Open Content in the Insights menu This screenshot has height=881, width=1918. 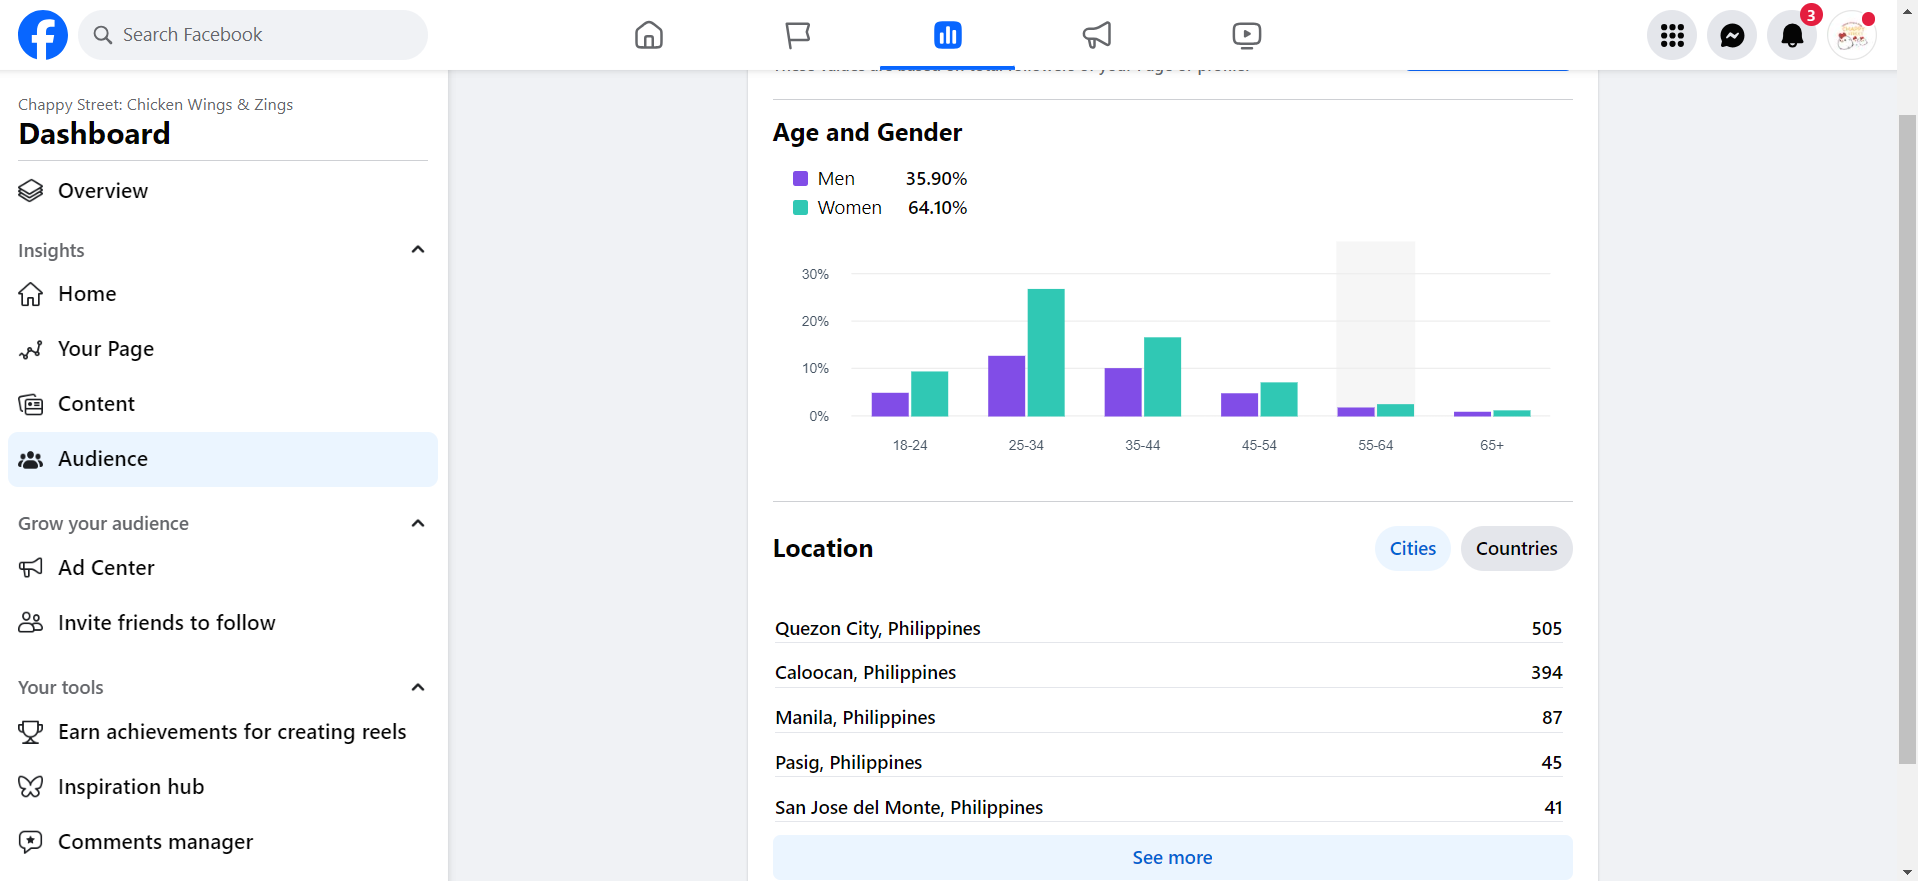[x=96, y=404]
